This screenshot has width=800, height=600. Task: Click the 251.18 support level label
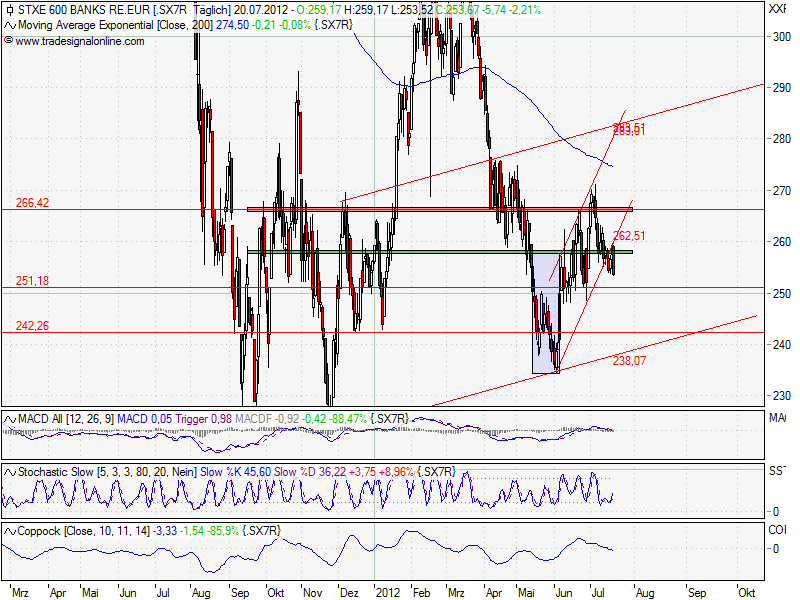point(32,281)
